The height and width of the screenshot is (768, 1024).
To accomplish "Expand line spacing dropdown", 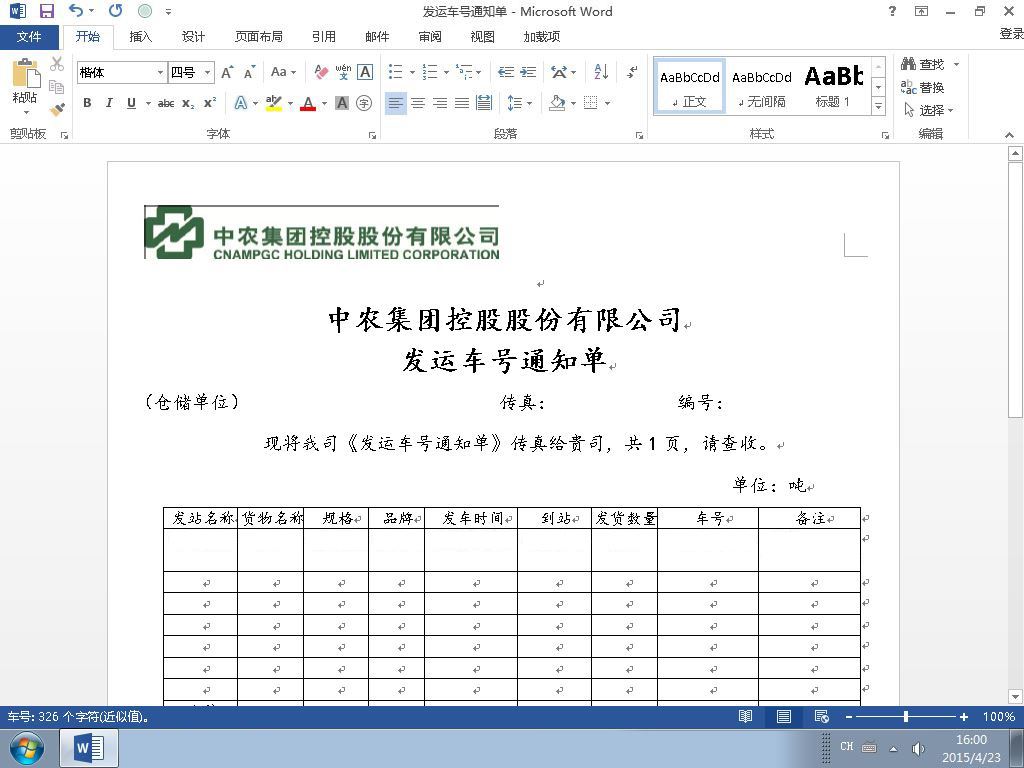I will (520, 103).
